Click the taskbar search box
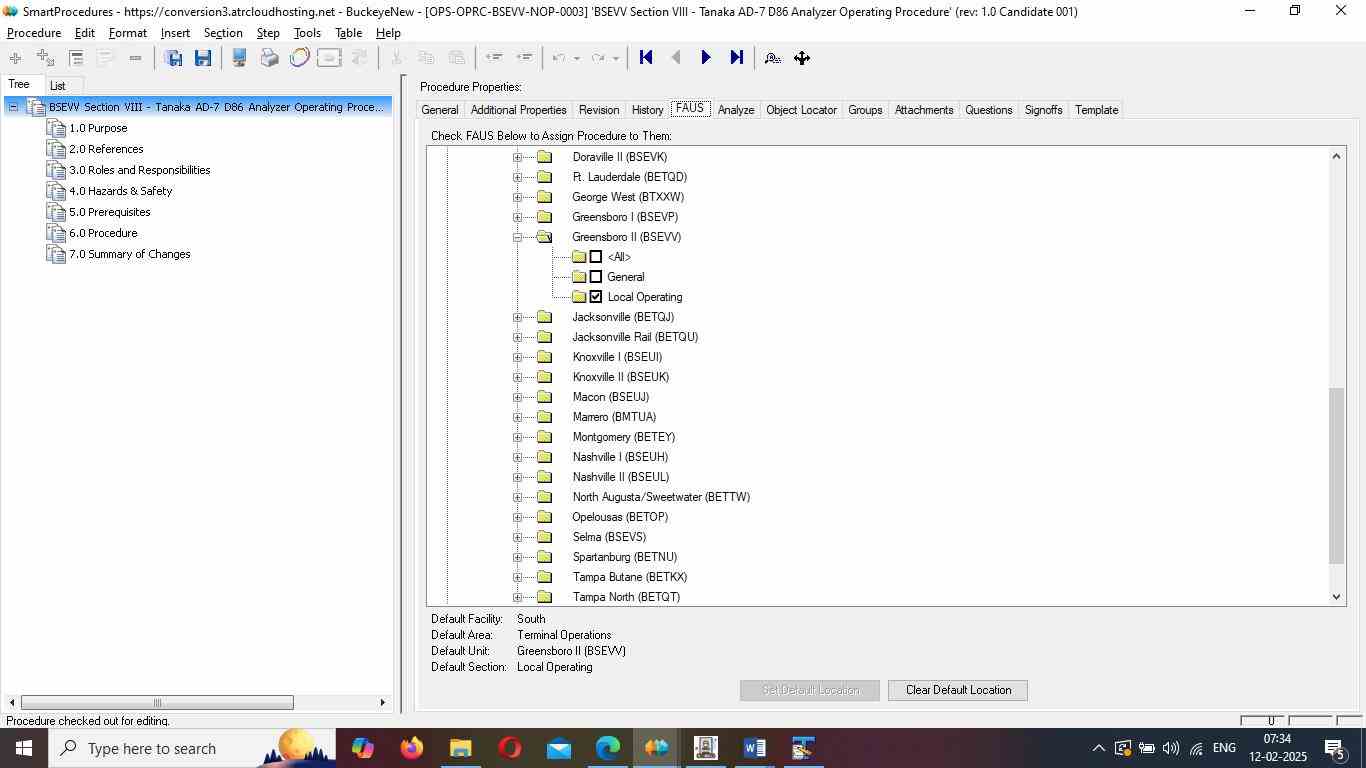 (190, 748)
